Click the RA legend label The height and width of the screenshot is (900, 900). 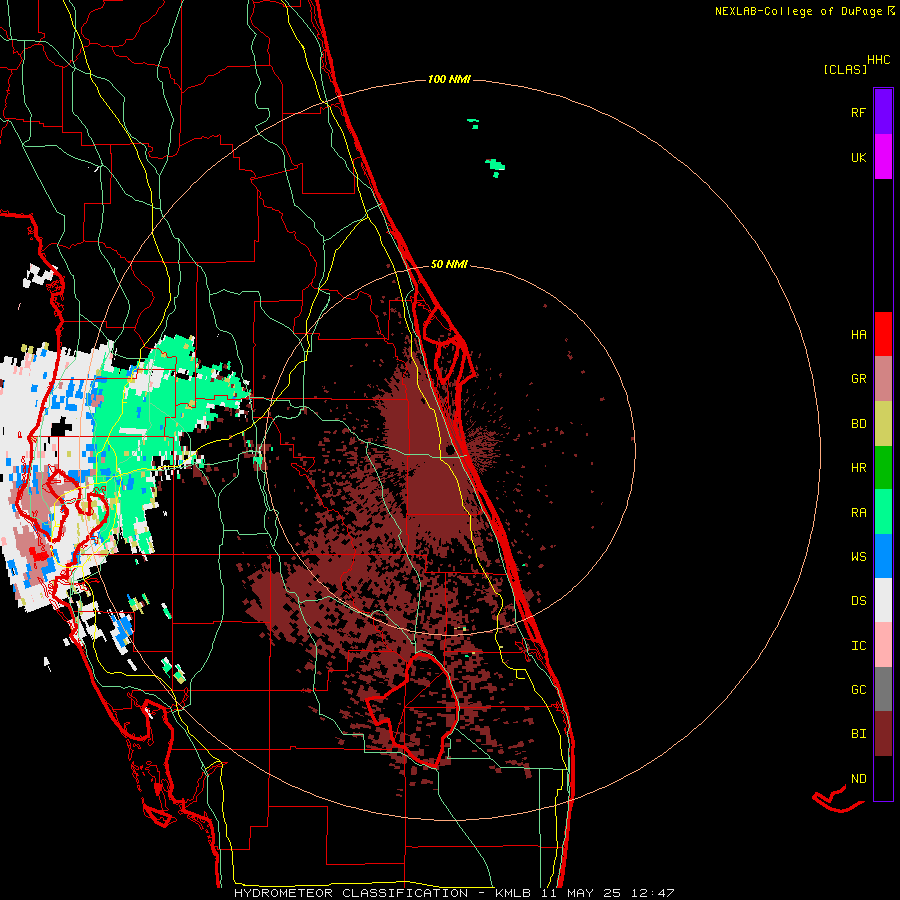tap(858, 512)
